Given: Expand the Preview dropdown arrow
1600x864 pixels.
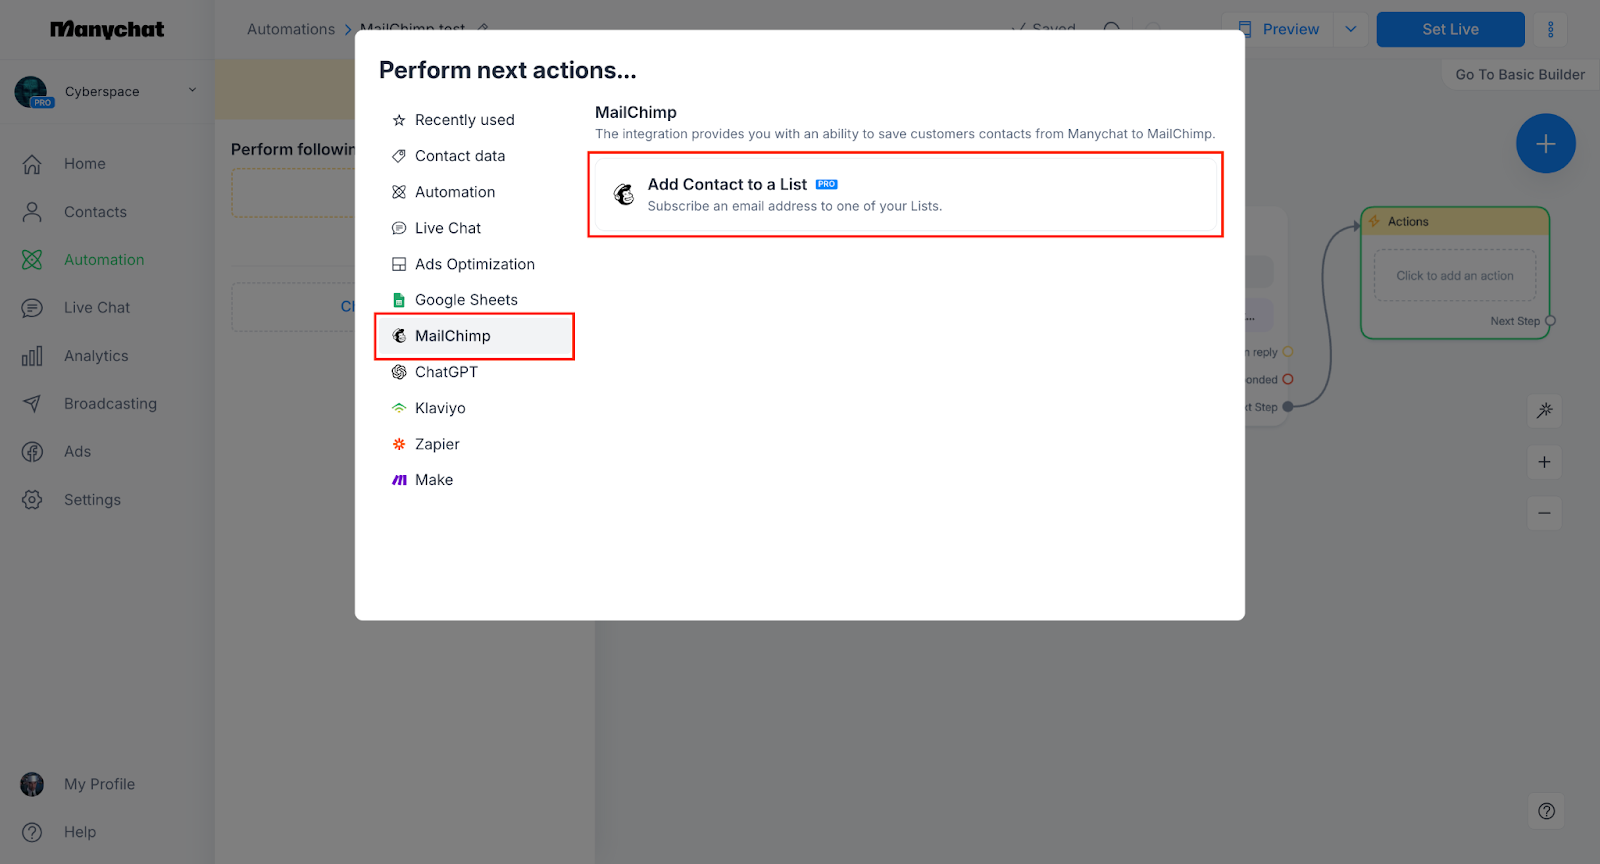Looking at the screenshot, I should (x=1351, y=29).
